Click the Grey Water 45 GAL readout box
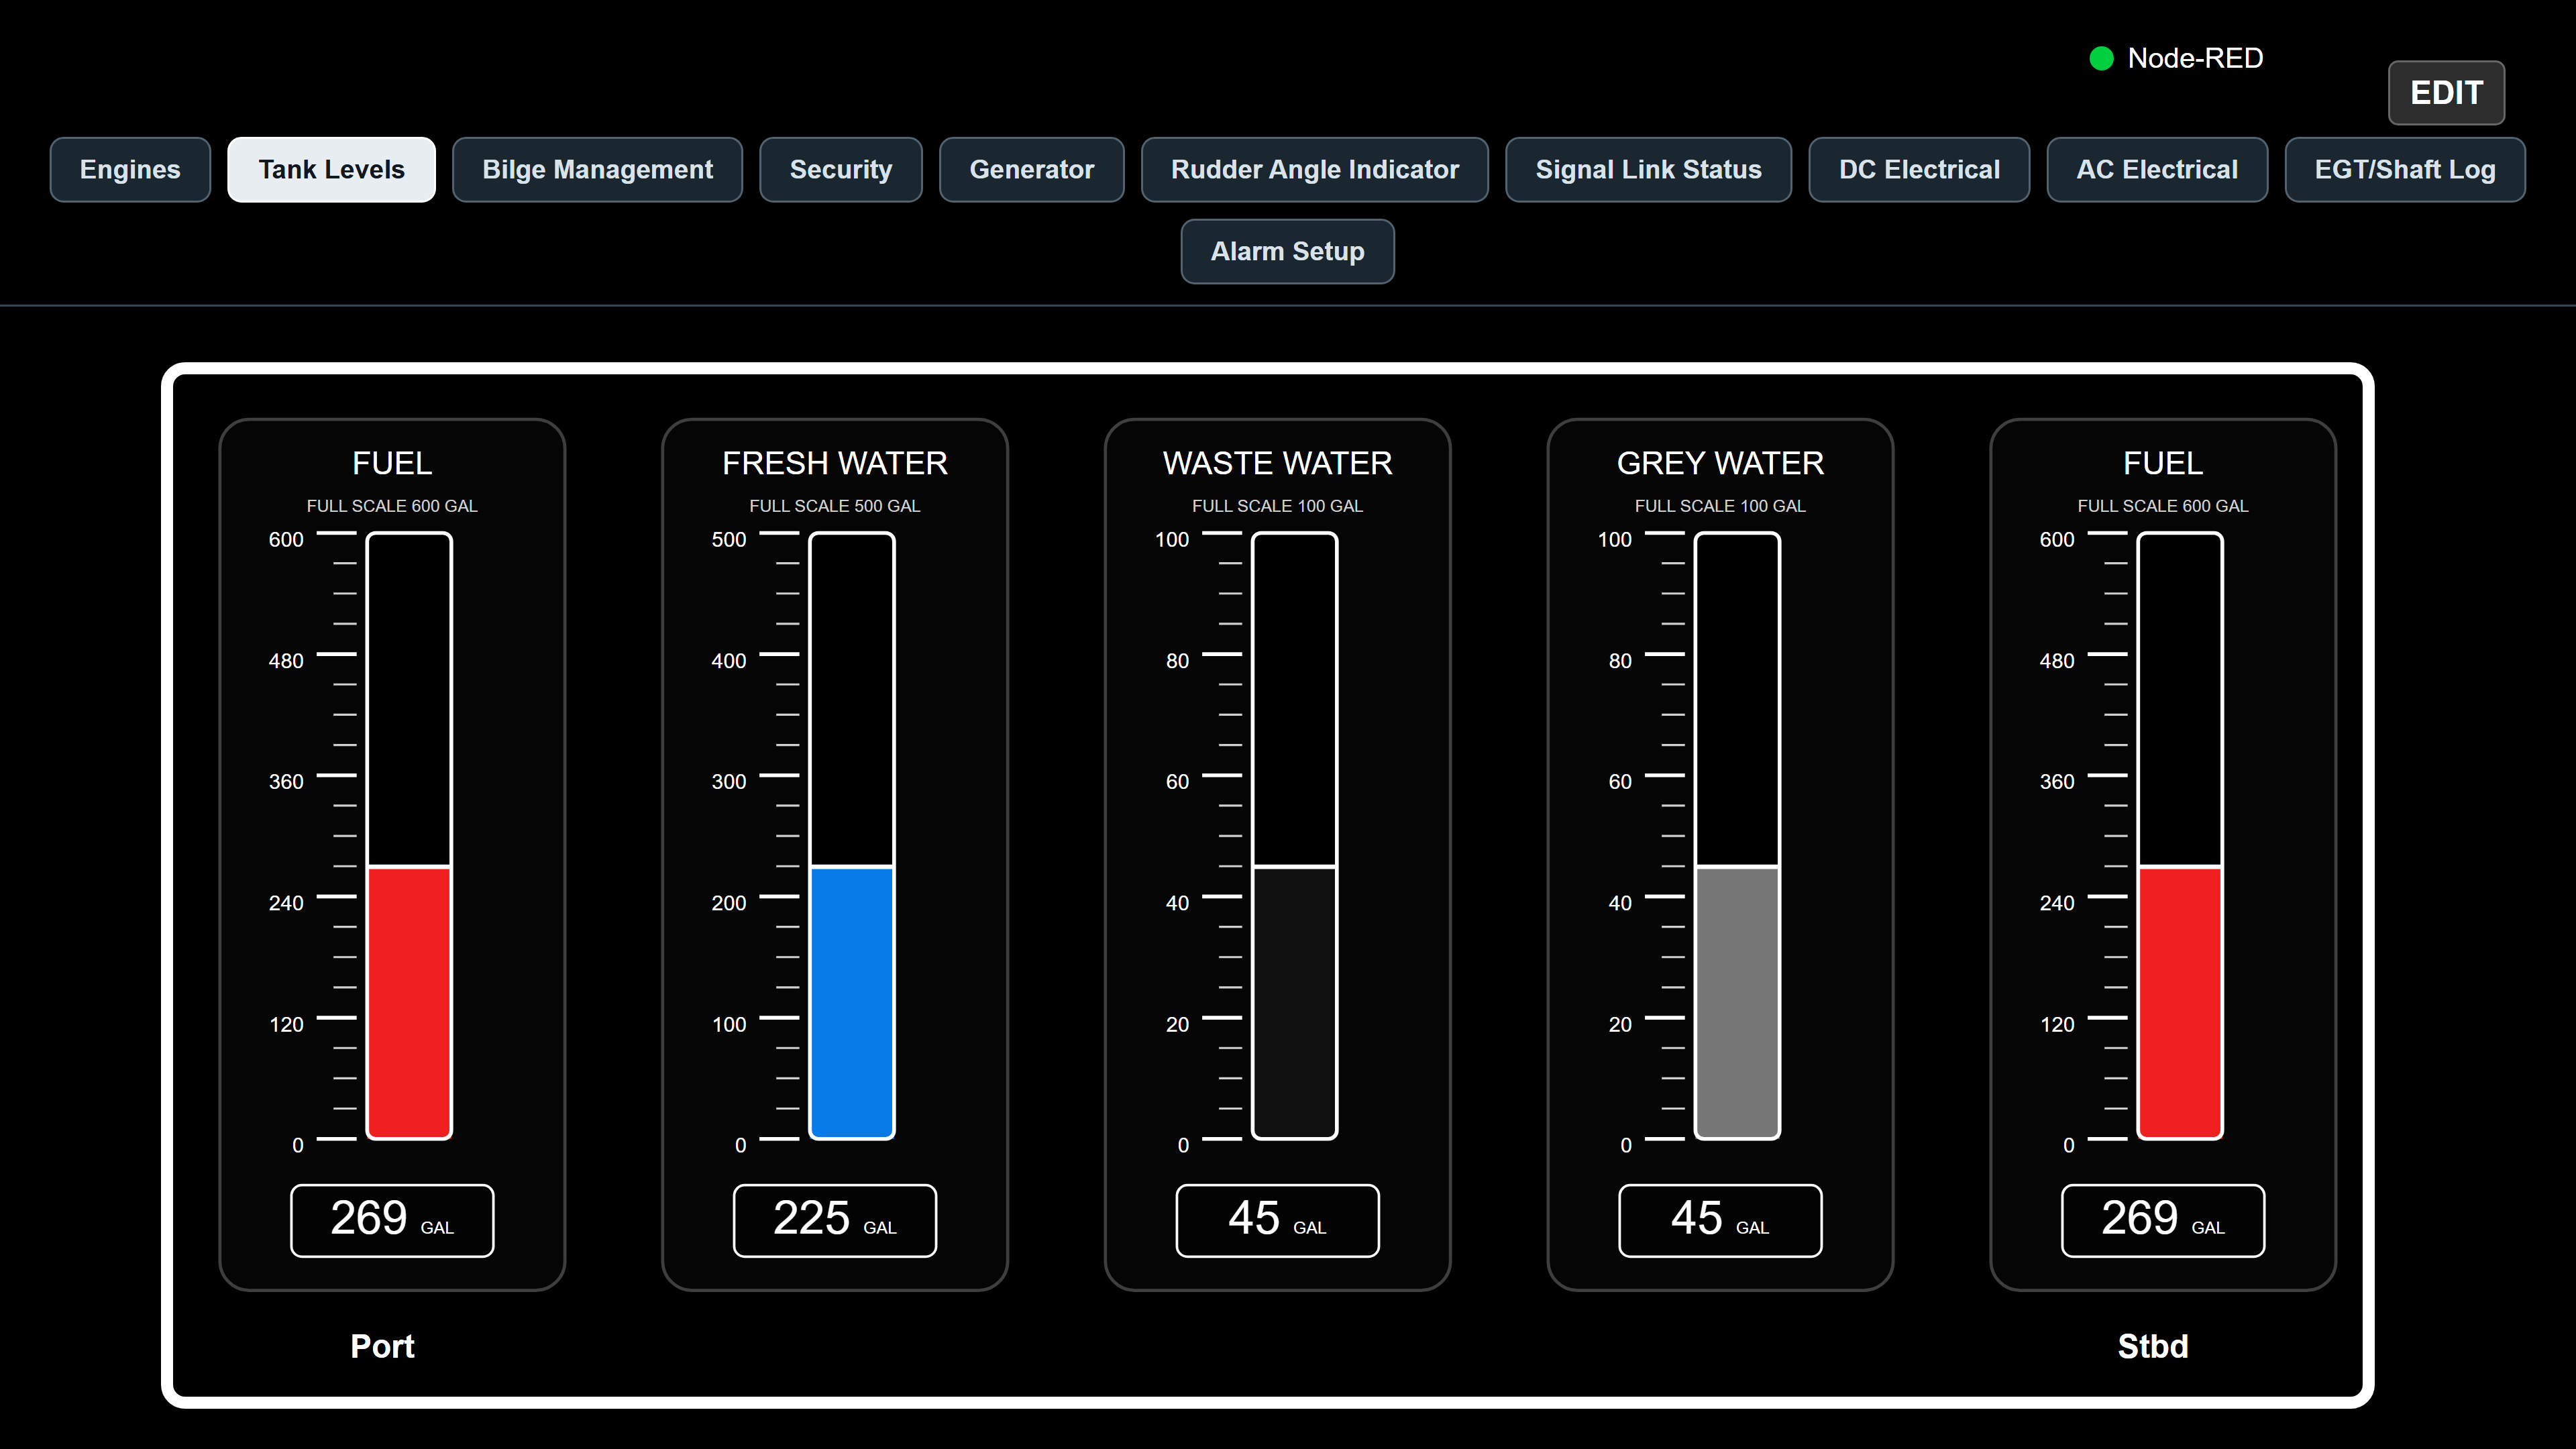 (1720, 1220)
